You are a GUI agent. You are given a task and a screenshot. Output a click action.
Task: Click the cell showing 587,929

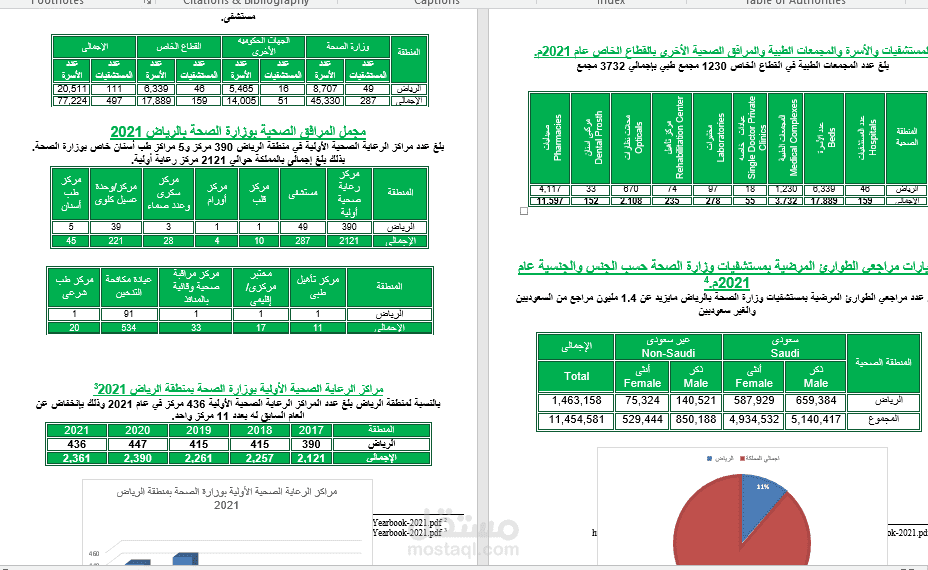[x=753, y=401]
